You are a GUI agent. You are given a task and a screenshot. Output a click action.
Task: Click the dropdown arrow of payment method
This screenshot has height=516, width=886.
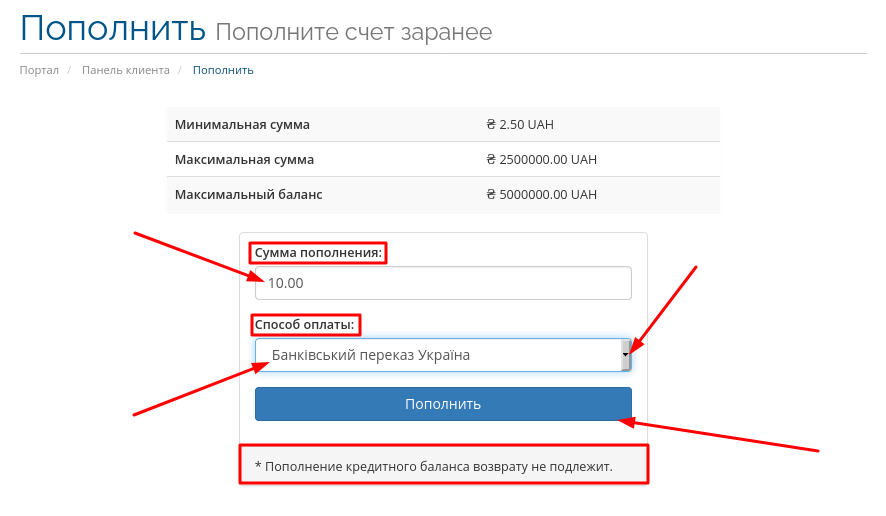tap(625, 354)
